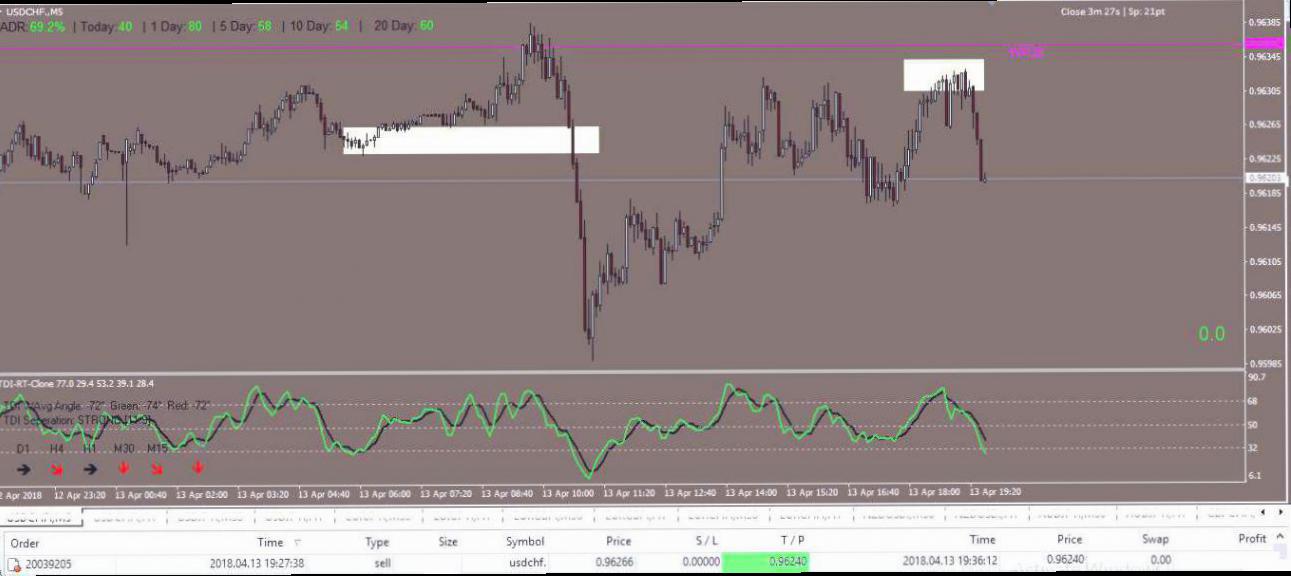Click close time 2018.04.13 19:36:12
The height and width of the screenshot is (576, 1291).
click(949, 562)
